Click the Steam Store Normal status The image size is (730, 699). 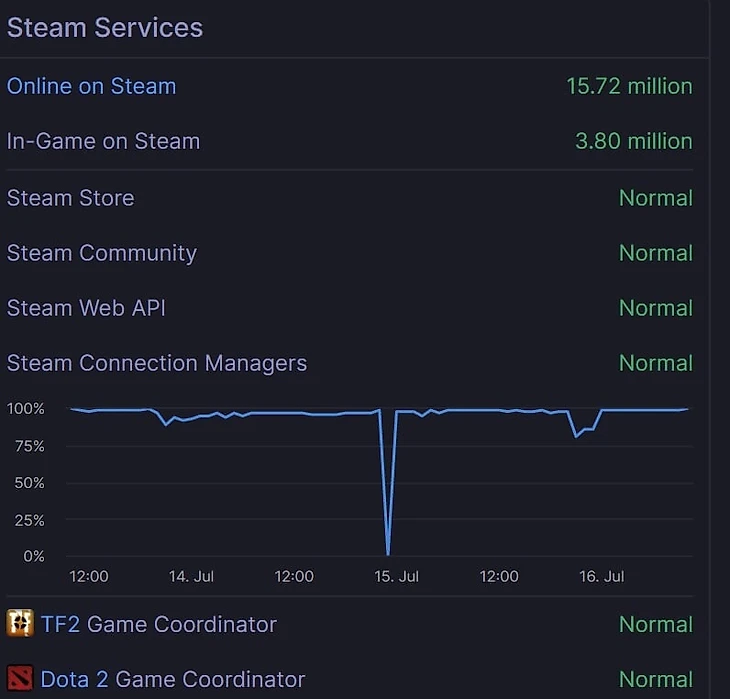pyautogui.click(x=655, y=198)
